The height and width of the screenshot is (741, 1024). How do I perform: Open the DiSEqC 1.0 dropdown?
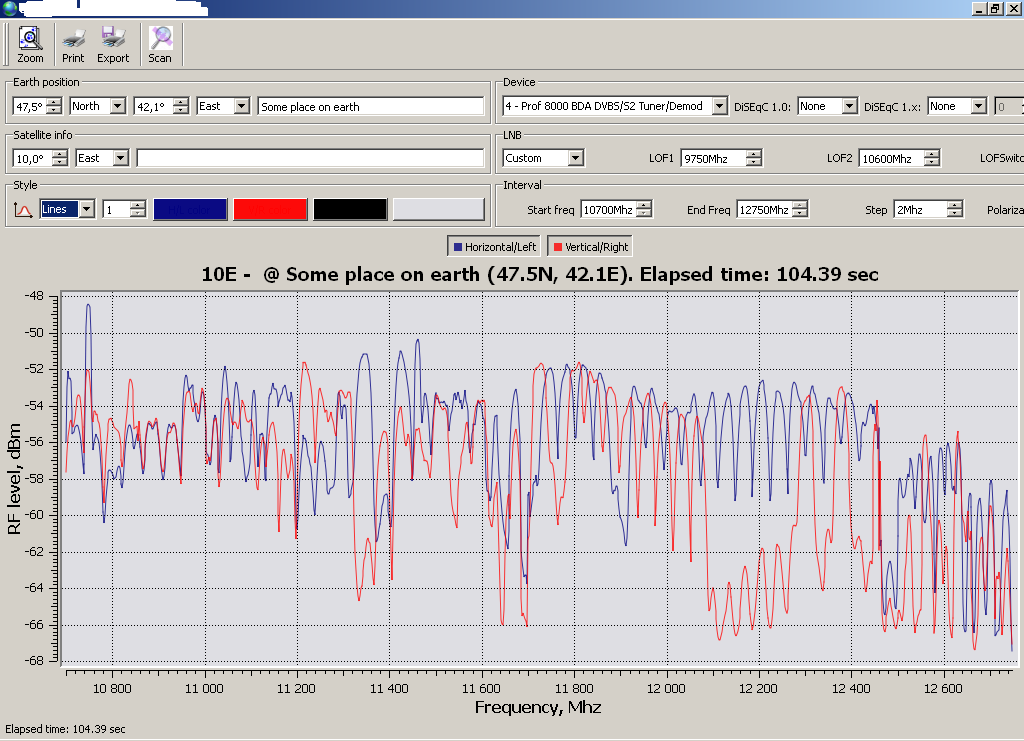click(x=849, y=106)
